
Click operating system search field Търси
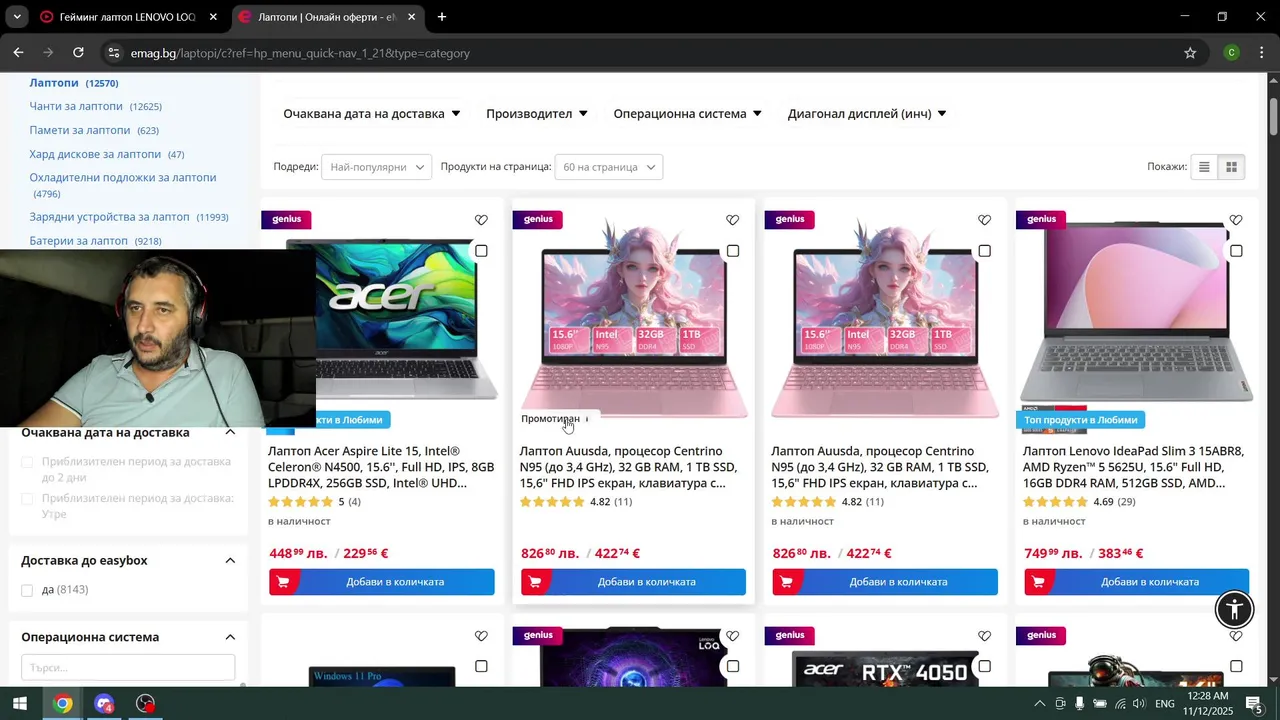point(128,667)
